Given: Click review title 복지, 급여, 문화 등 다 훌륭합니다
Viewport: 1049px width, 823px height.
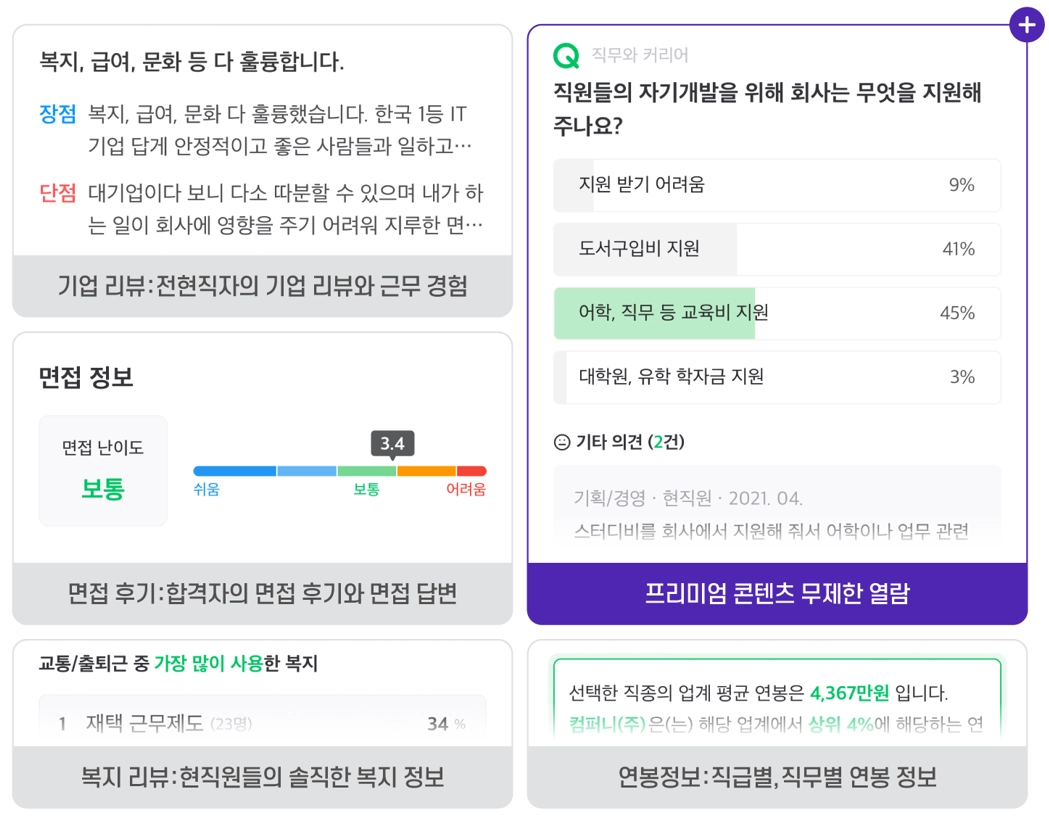Looking at the screenshot, I should click(192, 62).
